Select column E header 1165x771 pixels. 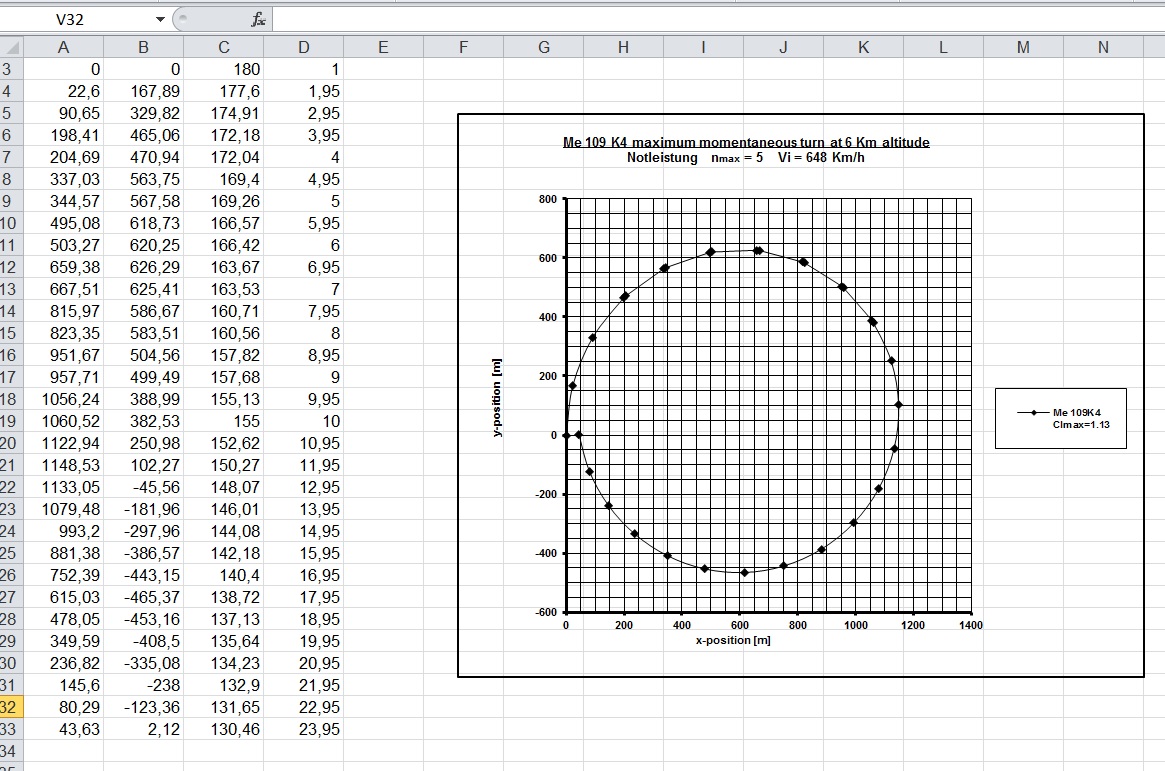click(x=383, y=48)
